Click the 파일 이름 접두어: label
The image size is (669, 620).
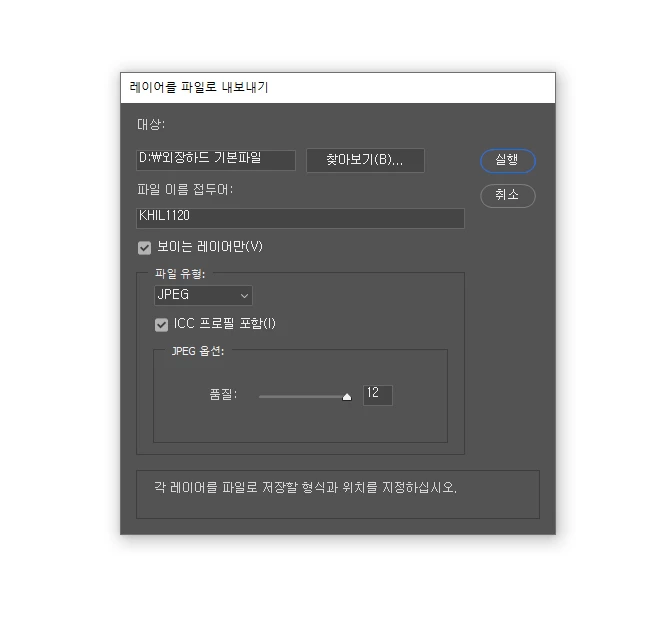tap(185, 189)
